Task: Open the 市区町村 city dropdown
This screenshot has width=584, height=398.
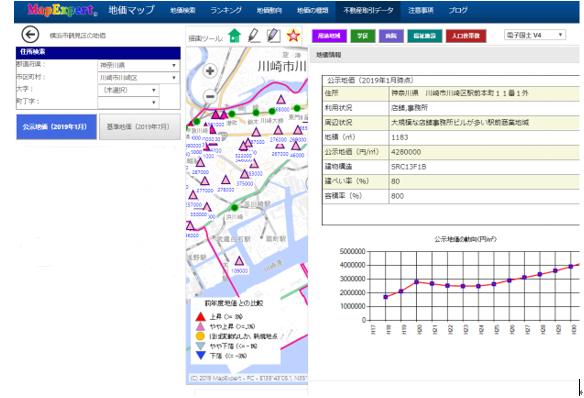Action: 139,78
